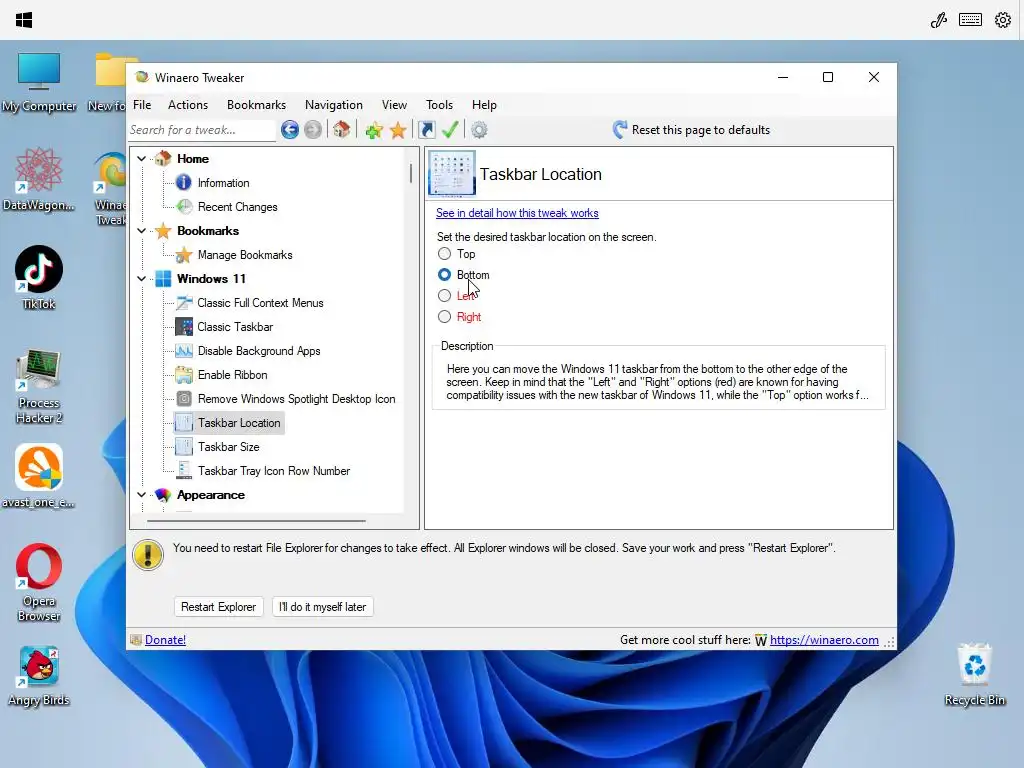Open the Donate! link
Image resolution: width=1024 pixels, height=768 pixels.
(165, 640)
